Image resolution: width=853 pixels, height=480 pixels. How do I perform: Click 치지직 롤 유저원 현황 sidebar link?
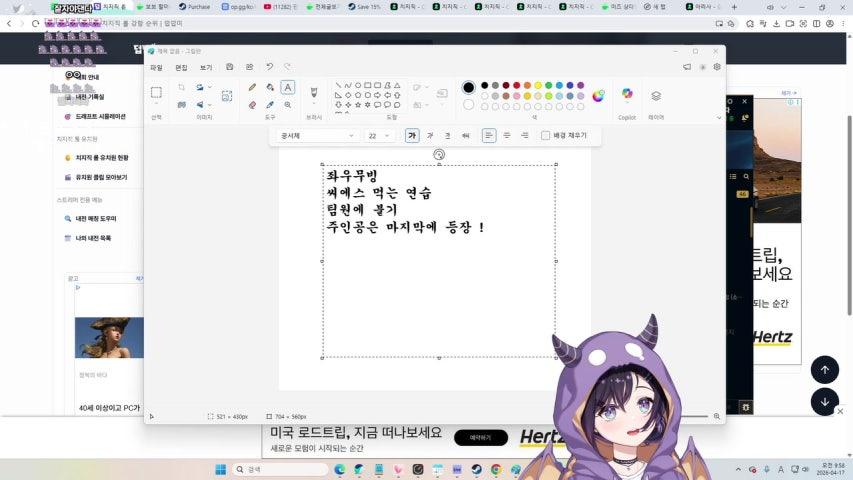[102, 158]
